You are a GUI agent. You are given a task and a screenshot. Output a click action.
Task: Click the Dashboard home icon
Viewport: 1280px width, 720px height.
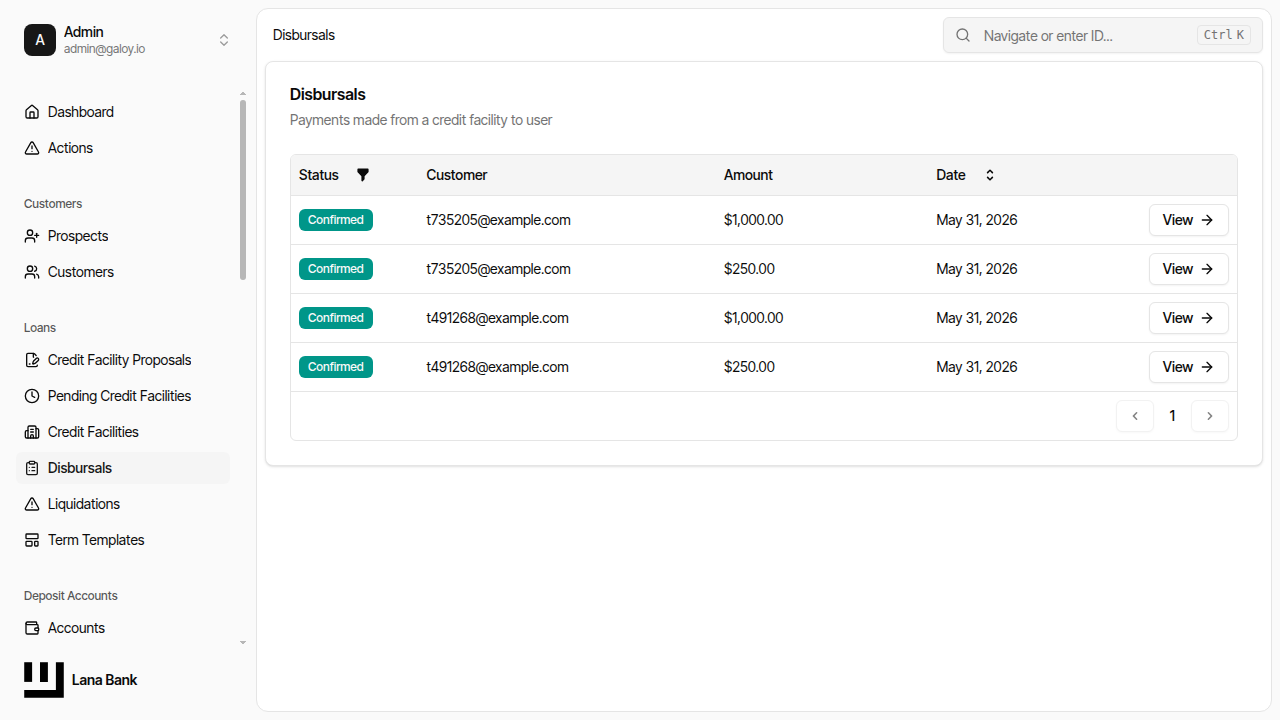[x=32, y=112]
